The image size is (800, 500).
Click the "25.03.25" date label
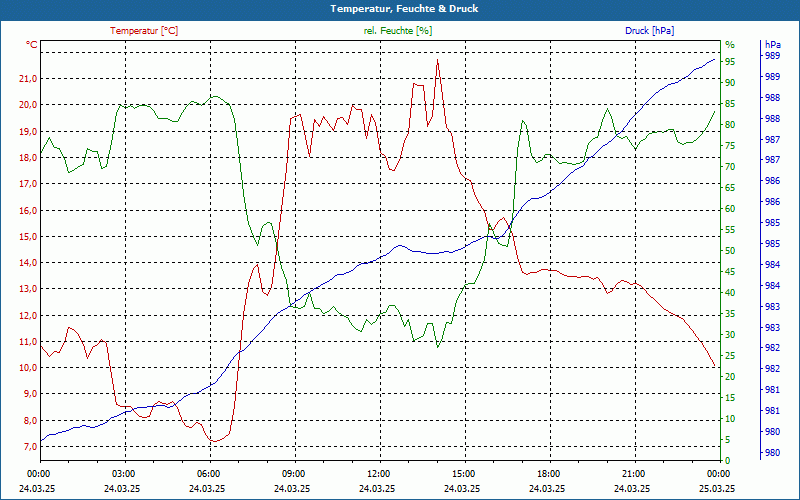tap(717, 488)
